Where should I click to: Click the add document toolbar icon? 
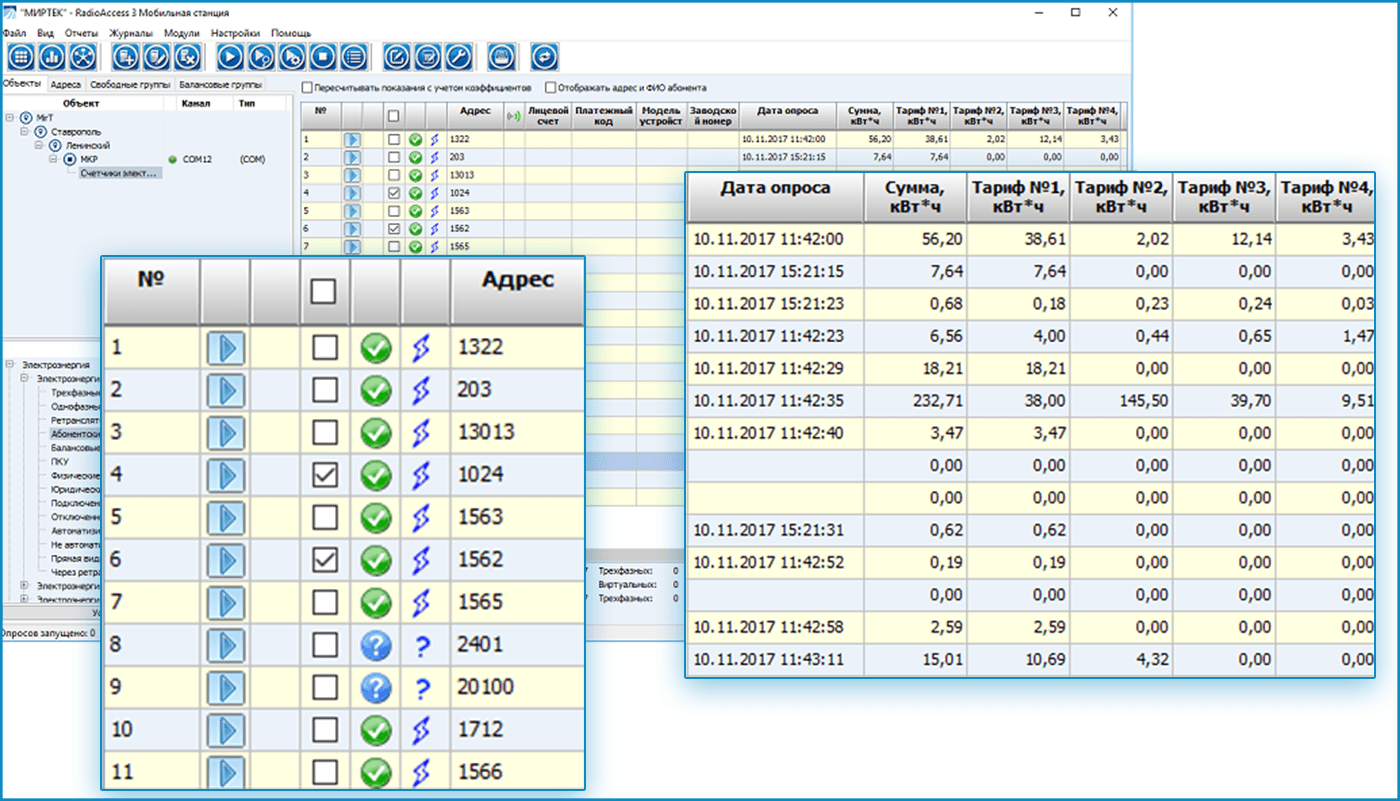[x=126, y=56]
